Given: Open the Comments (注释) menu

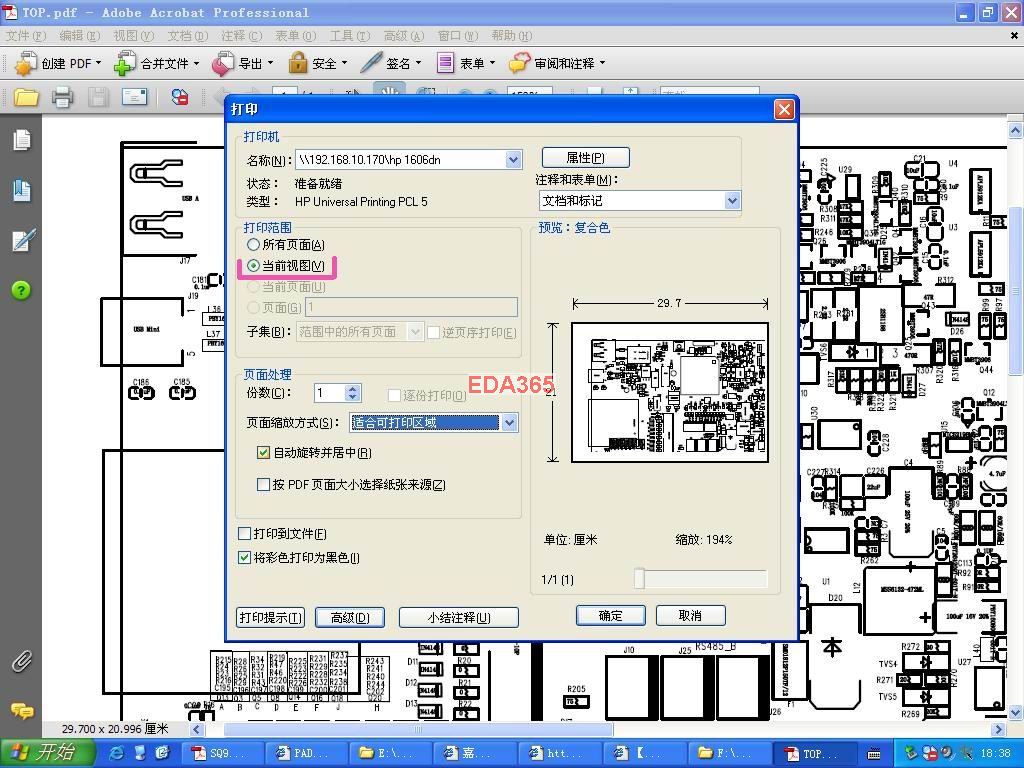Looking at the screenshot, I should (241, 36).
